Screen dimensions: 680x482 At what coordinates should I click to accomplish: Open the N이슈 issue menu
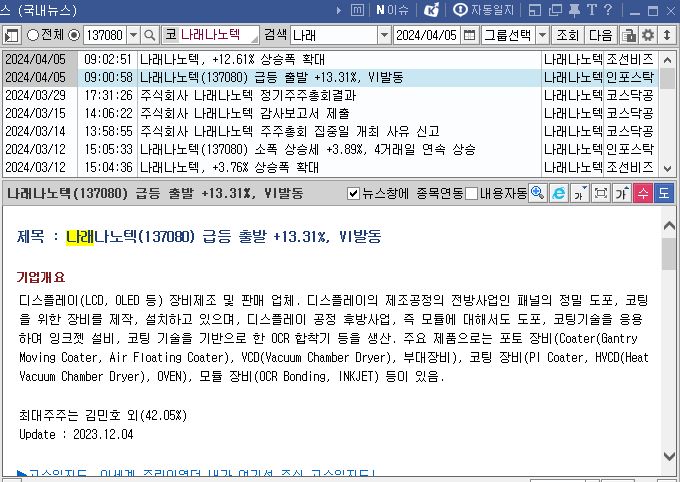click(x=392, y=10)
